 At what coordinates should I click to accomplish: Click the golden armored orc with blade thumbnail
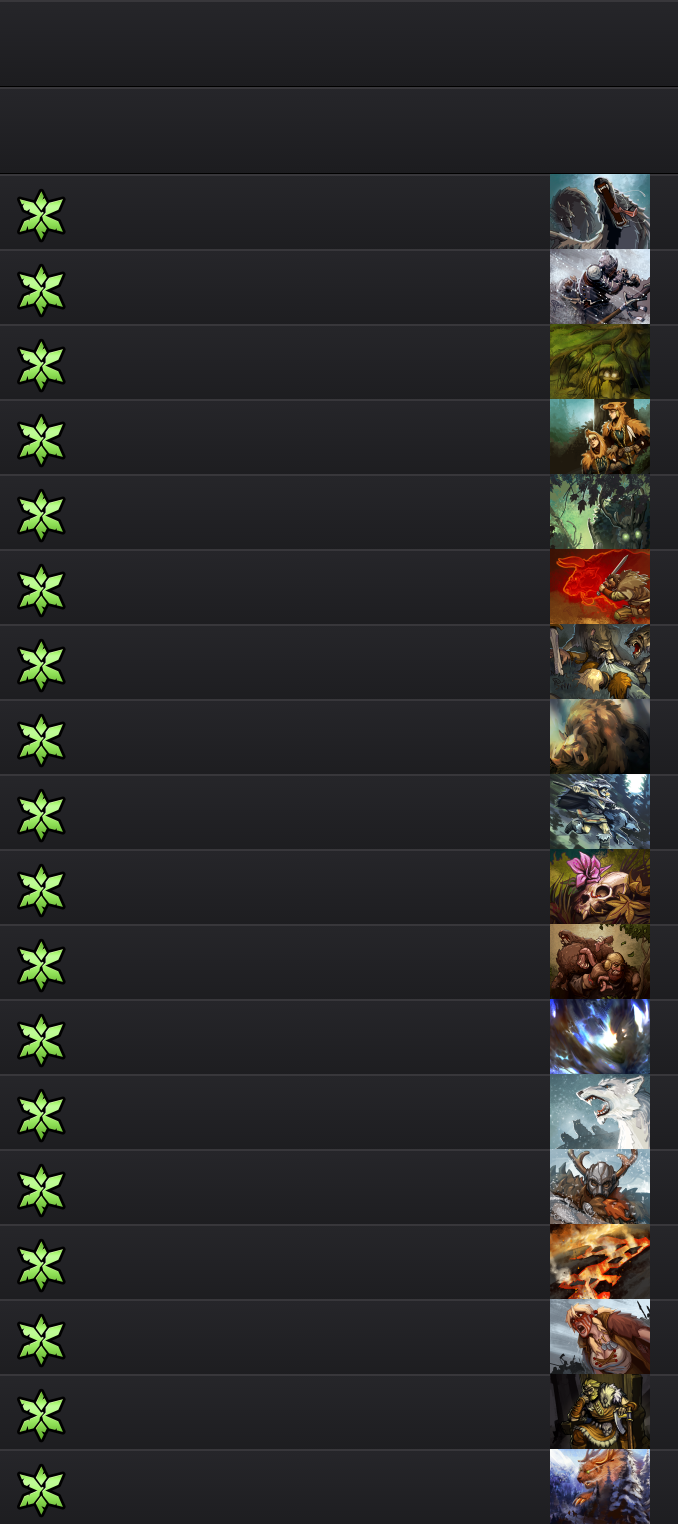coord(600,1412)
